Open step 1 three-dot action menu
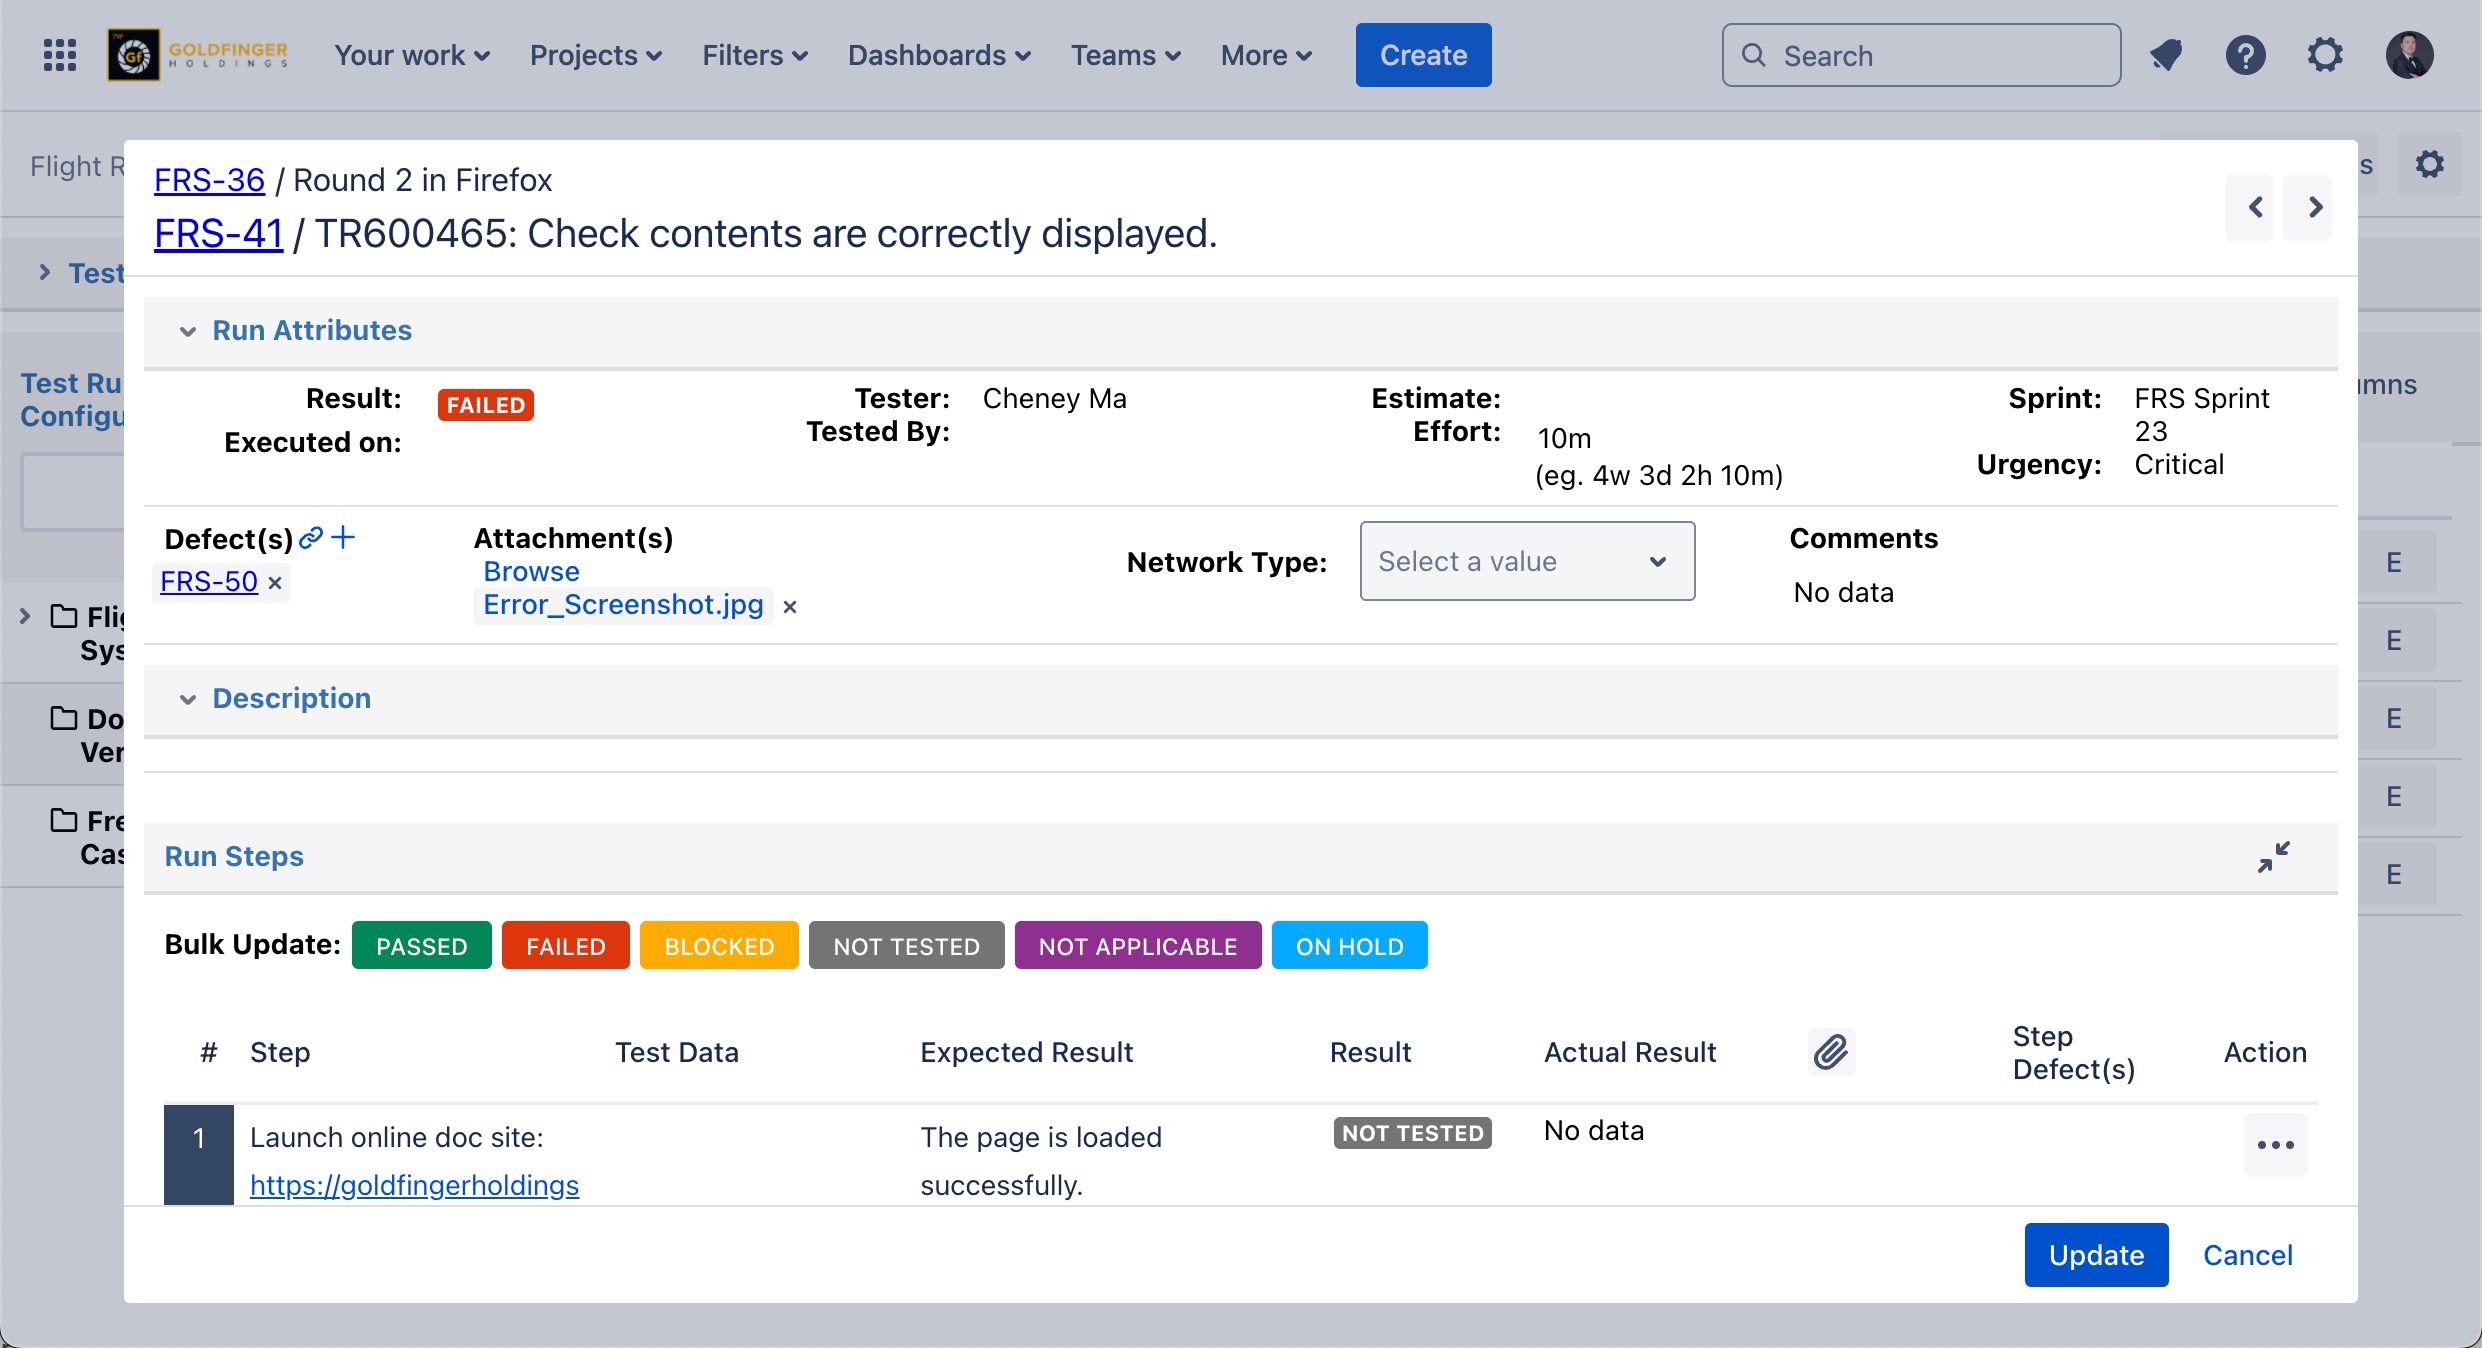Viewport: 2482px width, 1348px height. coord(2275,1145)
